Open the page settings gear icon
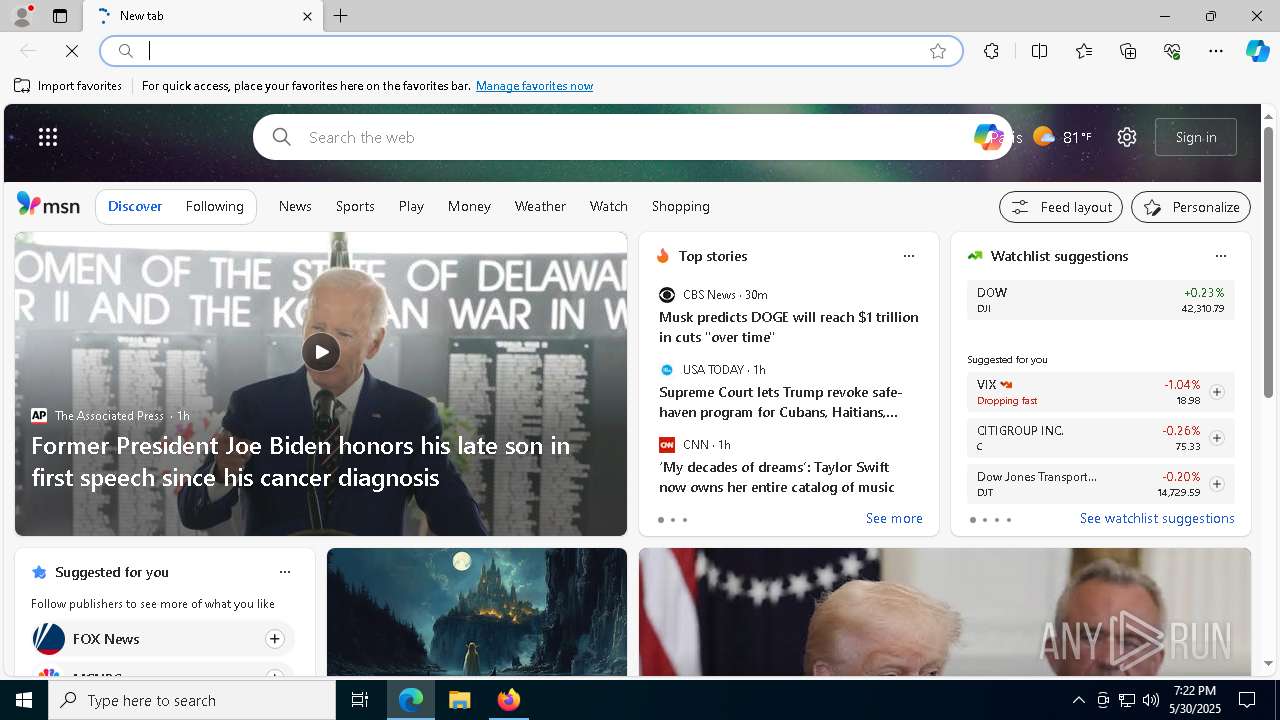1280x720 pixels. (x=1127, y=137)
